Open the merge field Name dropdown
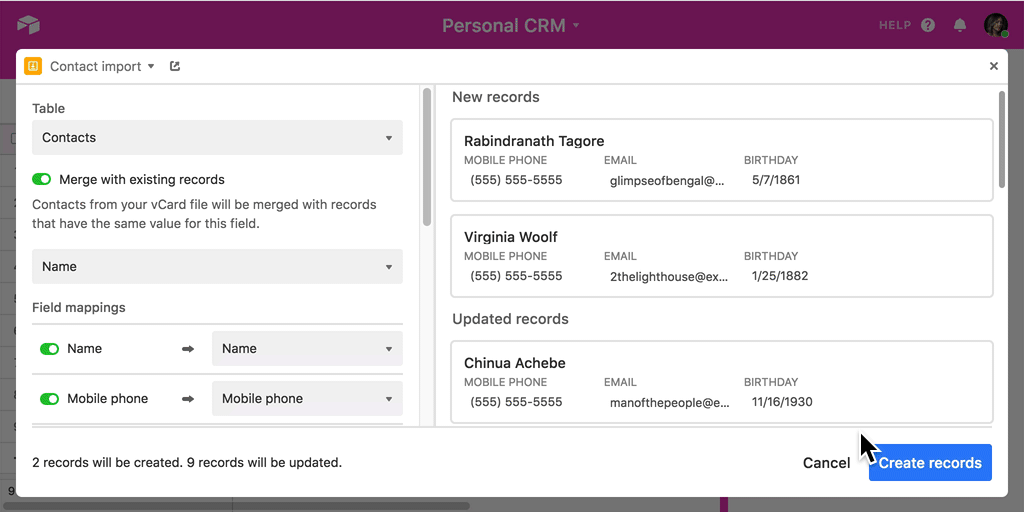The image size is (1024, 512). click(x=217, y=267)
